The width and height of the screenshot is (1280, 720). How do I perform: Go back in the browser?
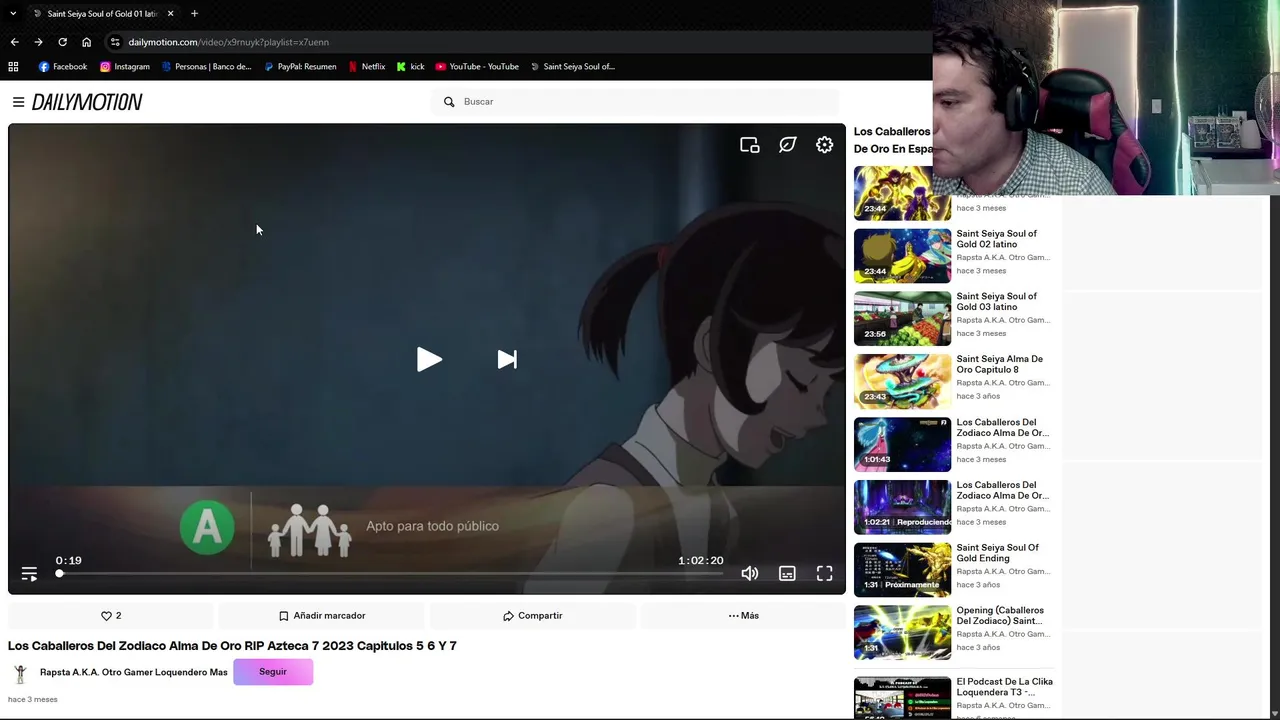coord(14,42)
